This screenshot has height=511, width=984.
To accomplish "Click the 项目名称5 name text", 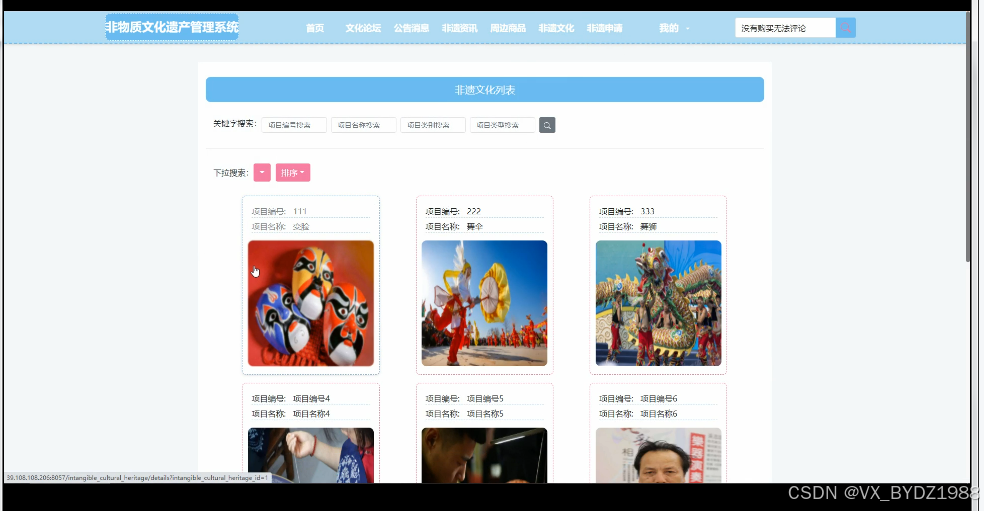I will (485, 414).
